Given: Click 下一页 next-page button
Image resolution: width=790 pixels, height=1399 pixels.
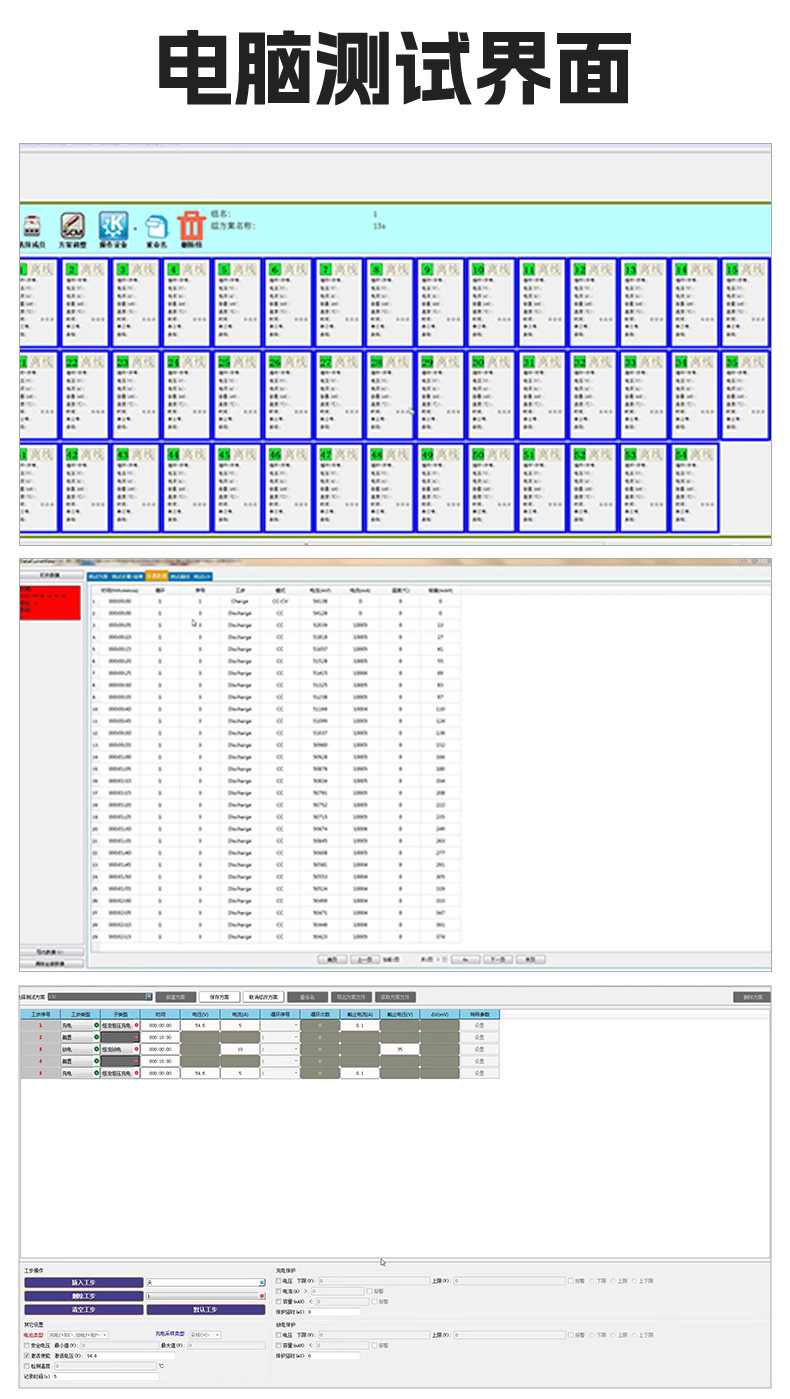Looking at the screenshot, I should point(498,960).
